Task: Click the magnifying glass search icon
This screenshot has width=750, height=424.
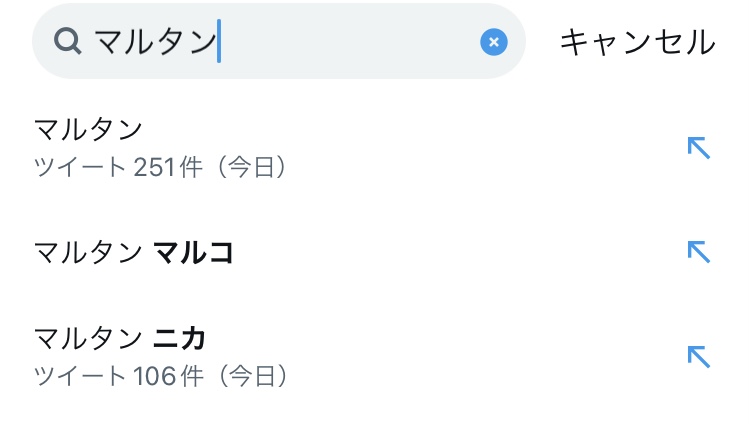Action: pyautogui.click(x=68, y=42)
